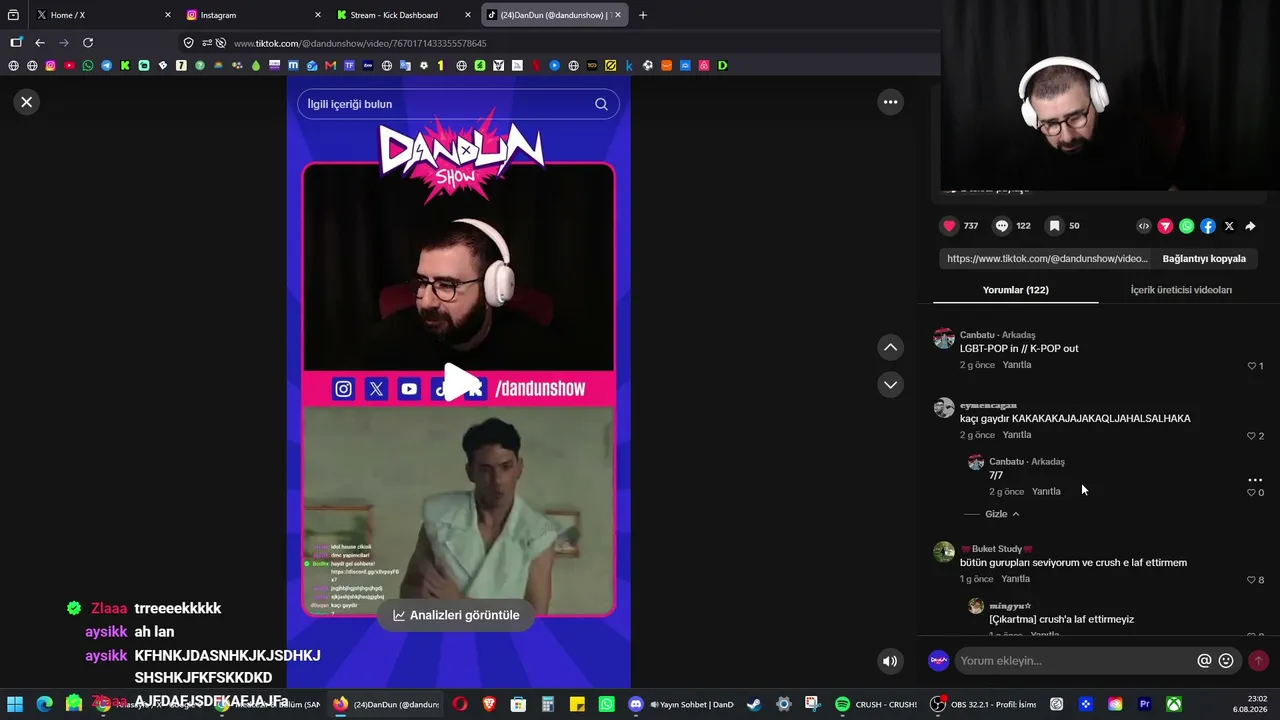Click the İlgili içeriği bulun search field

(458, 104)
